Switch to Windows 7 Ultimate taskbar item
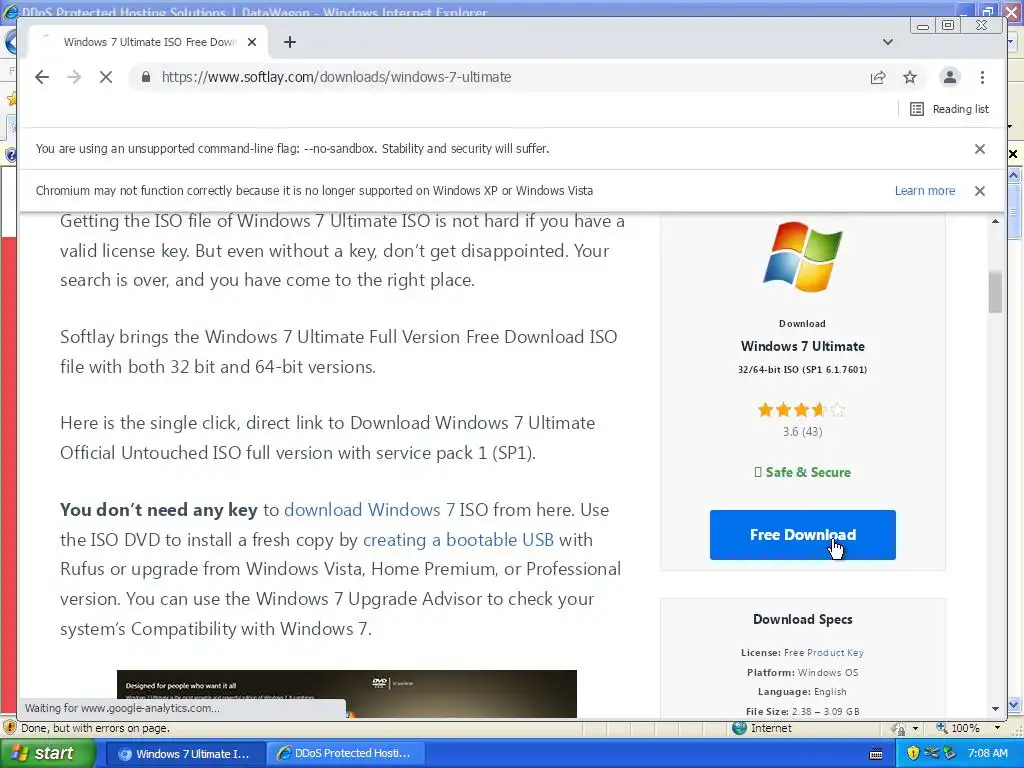Viewport: 1024px width, 768px height. click(x=184, y=754)
